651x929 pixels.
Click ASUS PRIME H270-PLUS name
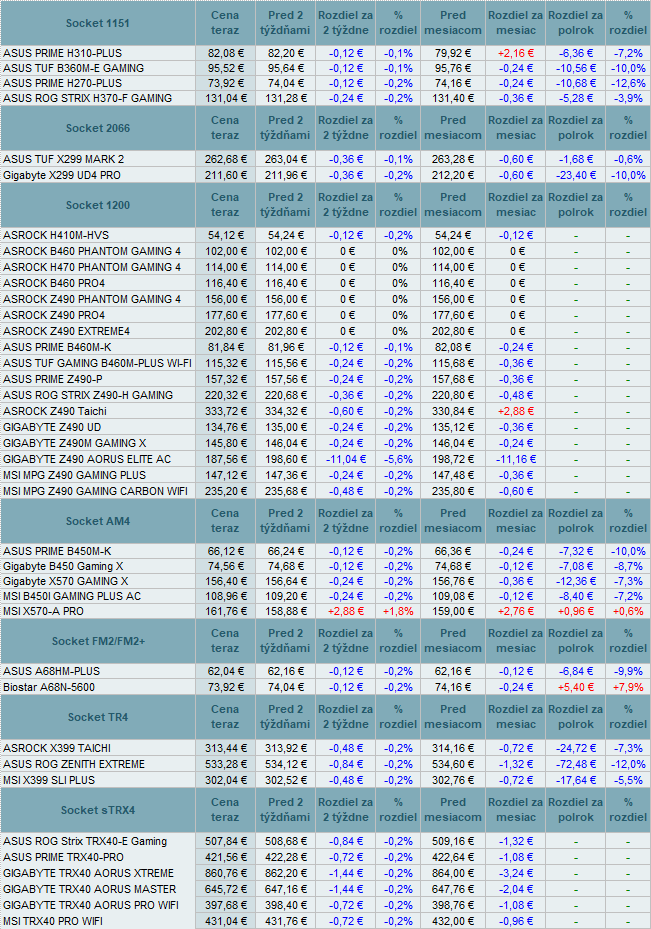coord(62,83)
